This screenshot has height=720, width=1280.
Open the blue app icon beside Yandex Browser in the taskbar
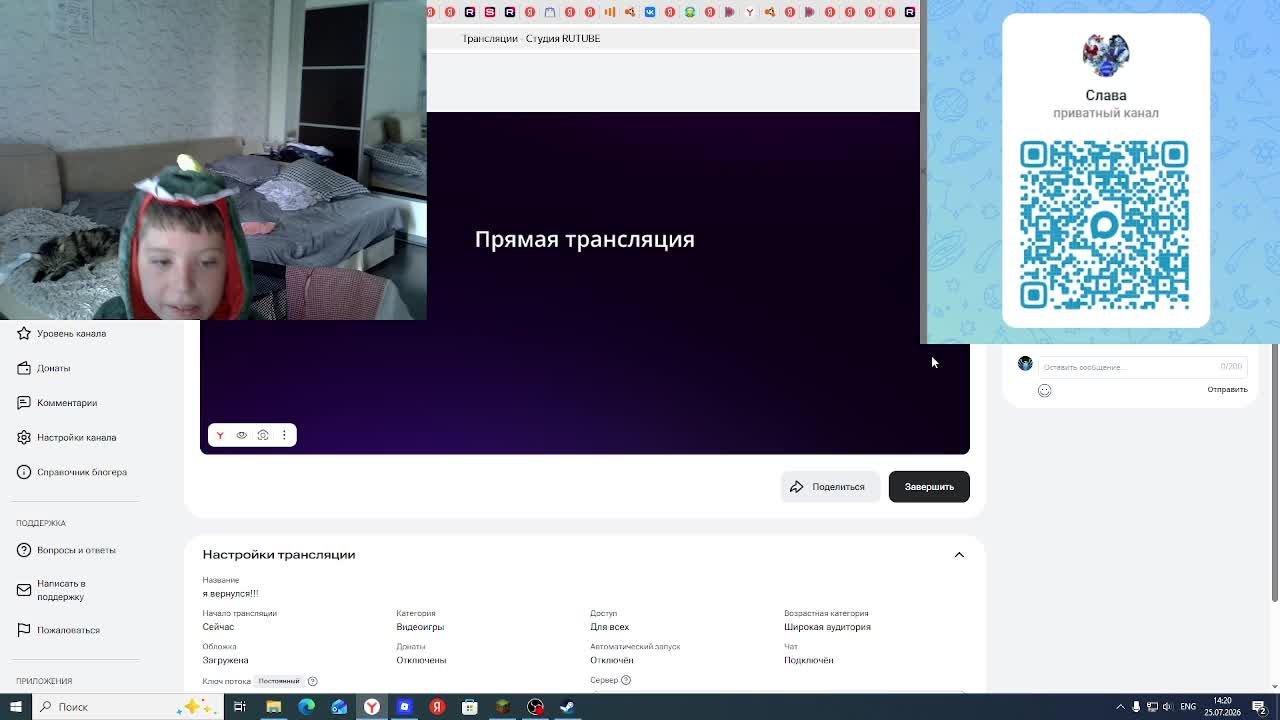click(x=405, y=707)
